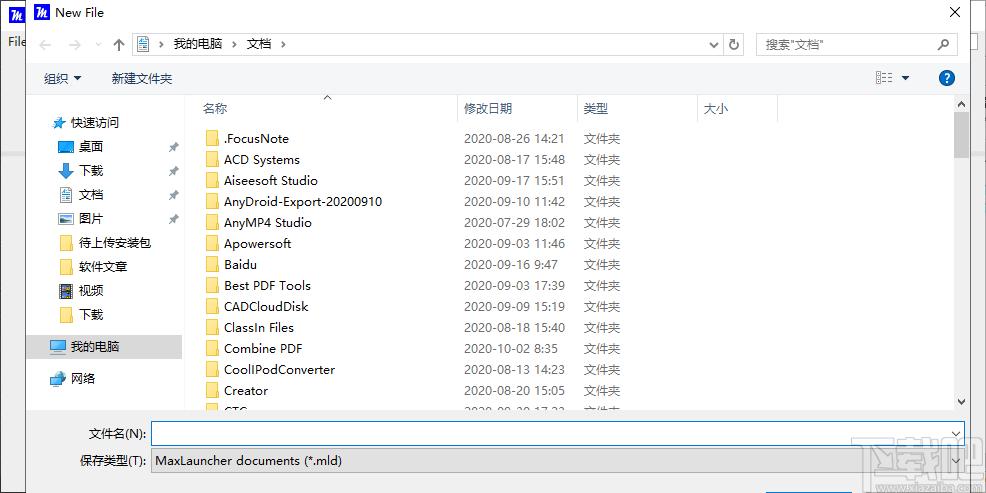The image size is (986, 493).
Task: Click the file list scroll-up arrow
Action: tap(961, 104)
